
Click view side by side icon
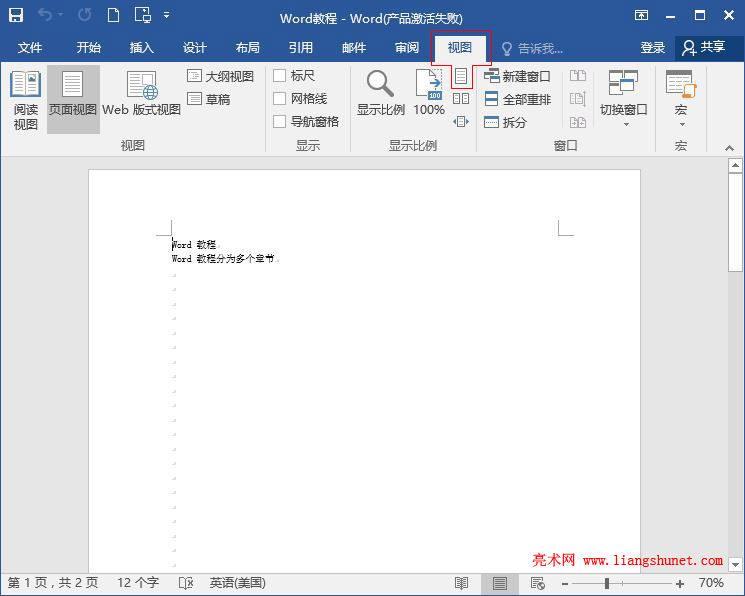pyautogui.click(x=578, y=76)
